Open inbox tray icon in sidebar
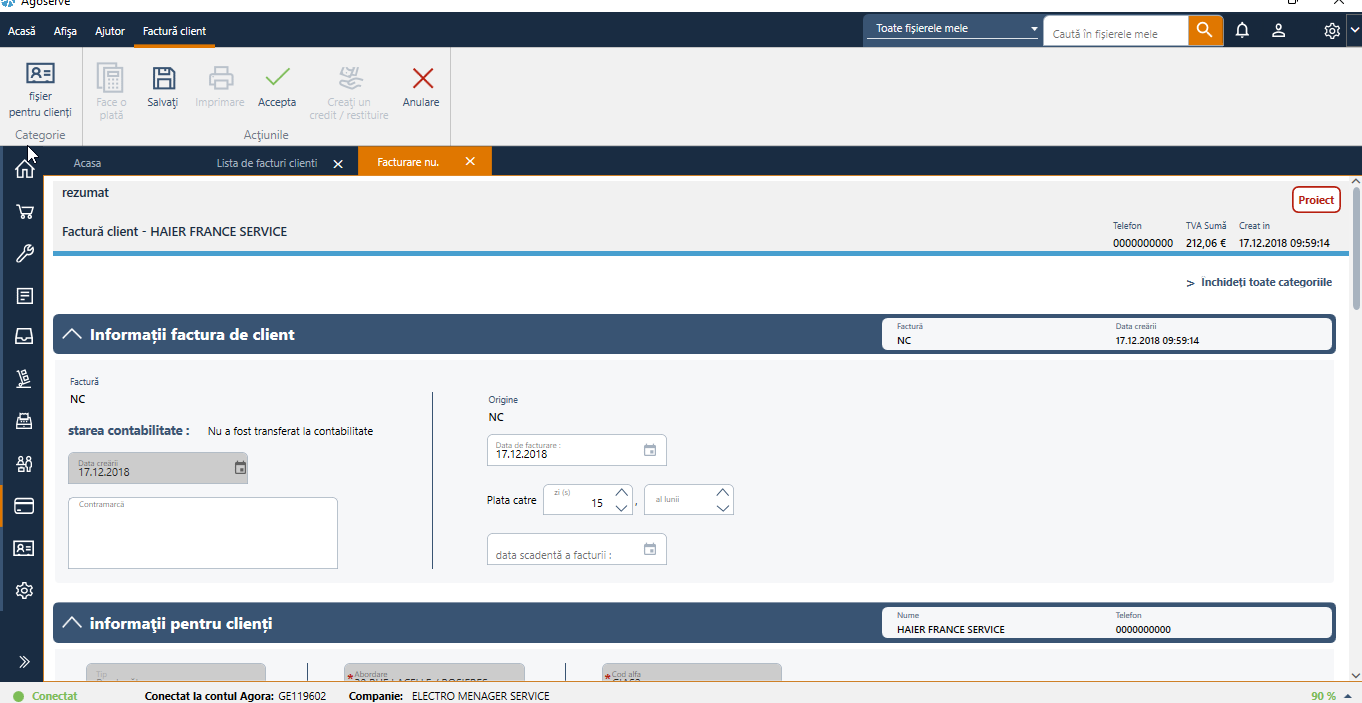 (x=25, y=337)
